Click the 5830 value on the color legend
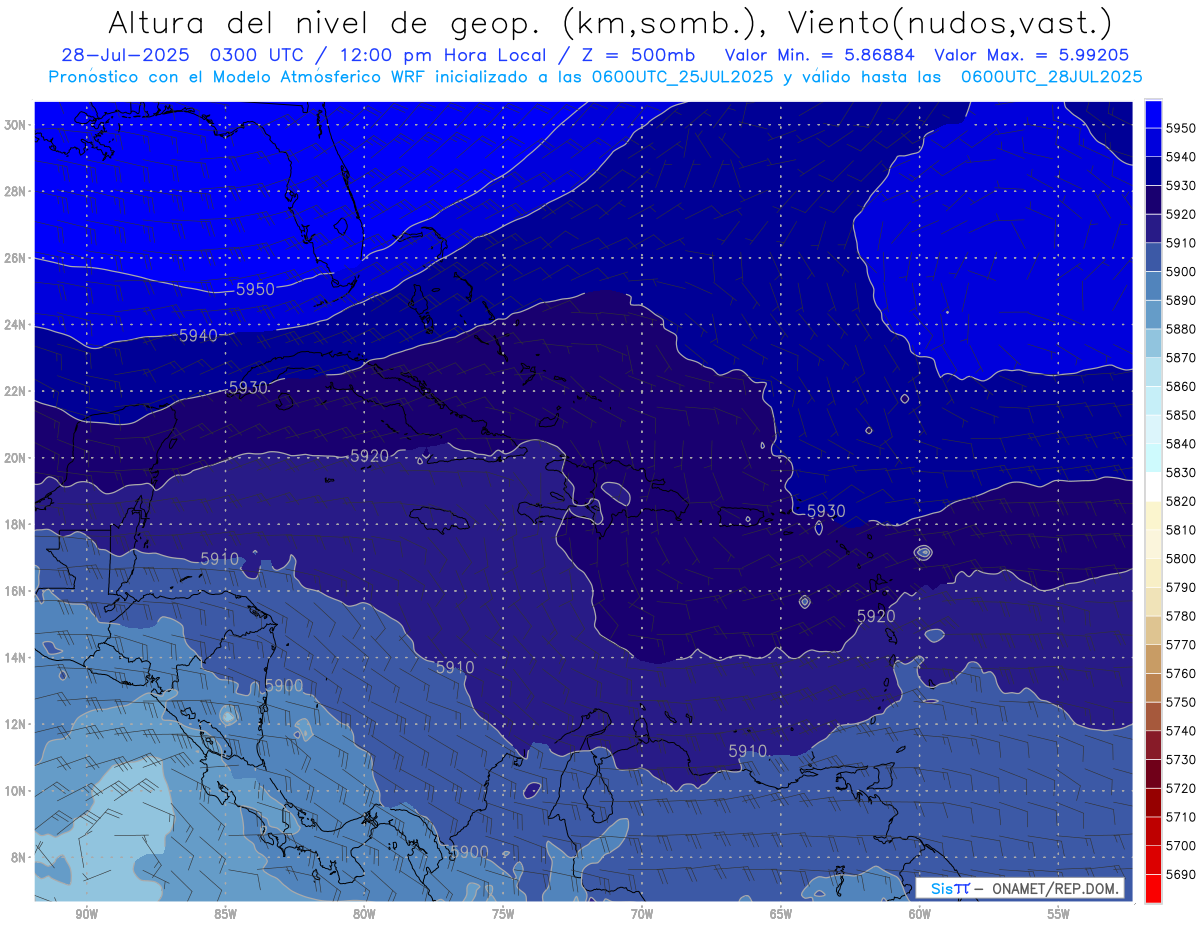The height and width of the screenshot is (927, 1200). pos(1181,472)
